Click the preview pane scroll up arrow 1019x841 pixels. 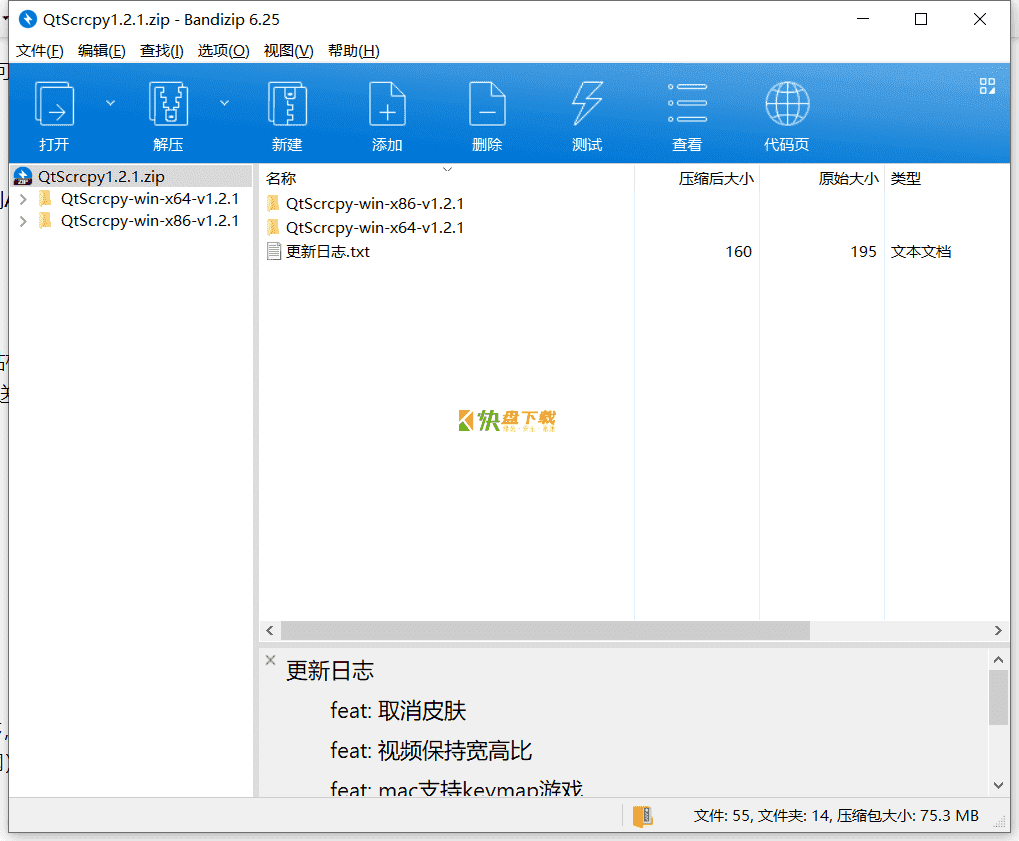pos(998,660)
